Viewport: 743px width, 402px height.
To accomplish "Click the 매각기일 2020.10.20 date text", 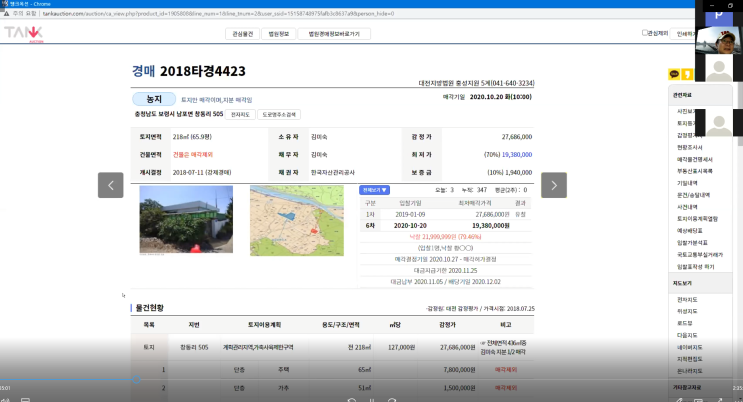I will pyautogui.click(x=487, y=97).
